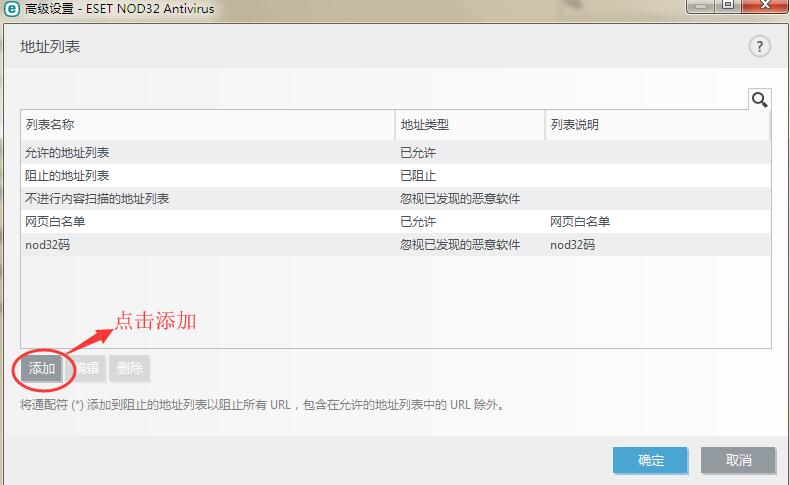Maximize the ESET window
The image size is (790, 485).
(729, 5)
